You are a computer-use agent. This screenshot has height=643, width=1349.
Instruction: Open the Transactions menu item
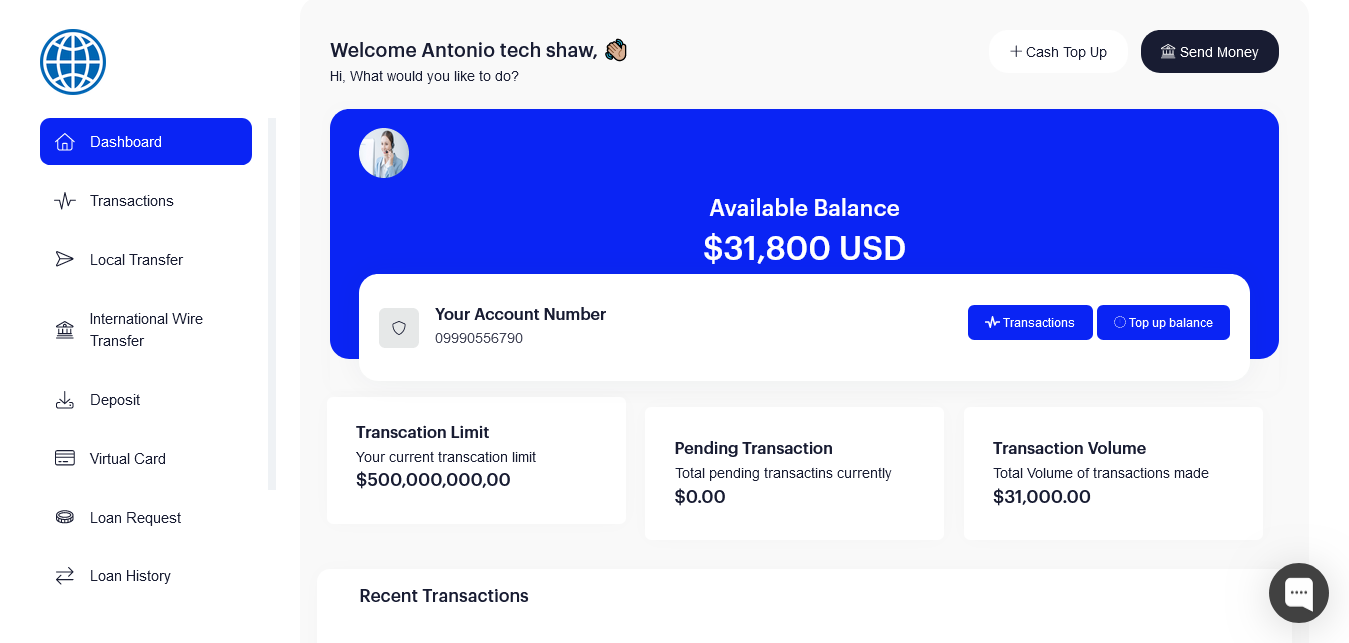132,201
